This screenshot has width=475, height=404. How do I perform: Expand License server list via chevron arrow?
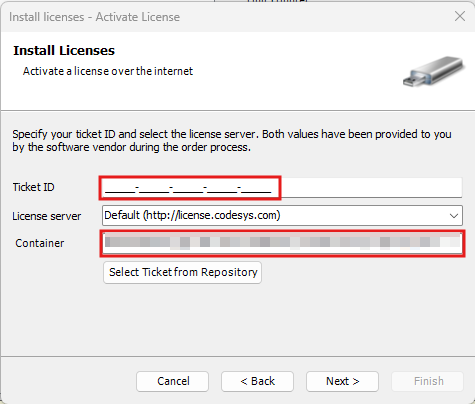[454, 216]
